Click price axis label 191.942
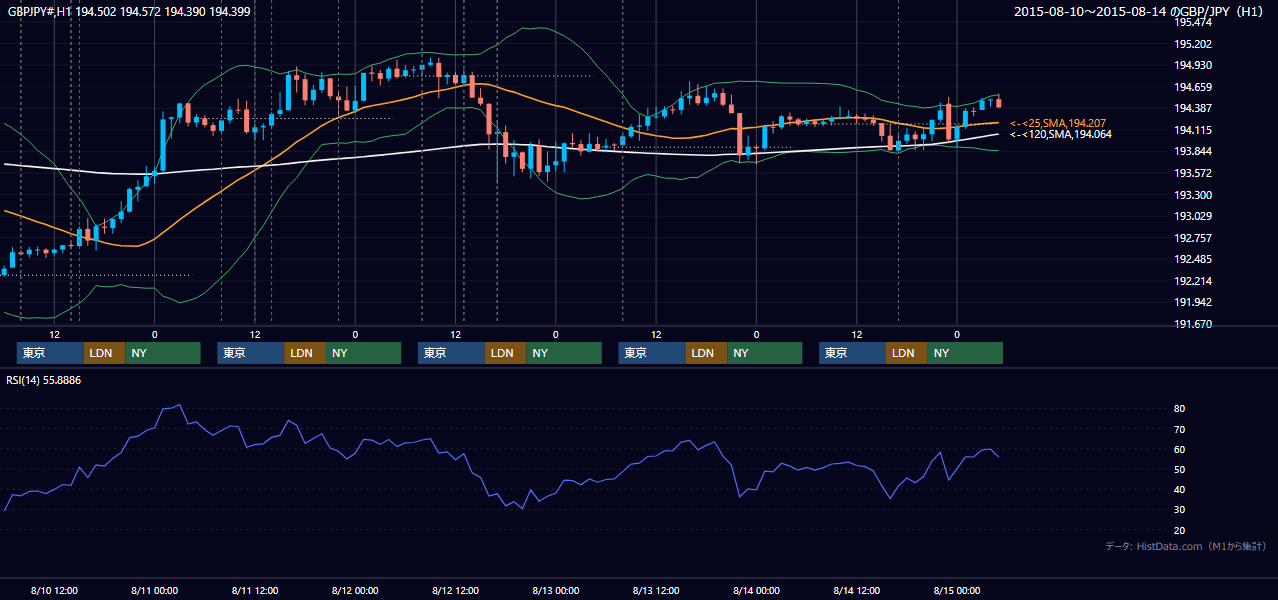The image size is (1278, 600). click(1192, 302)
